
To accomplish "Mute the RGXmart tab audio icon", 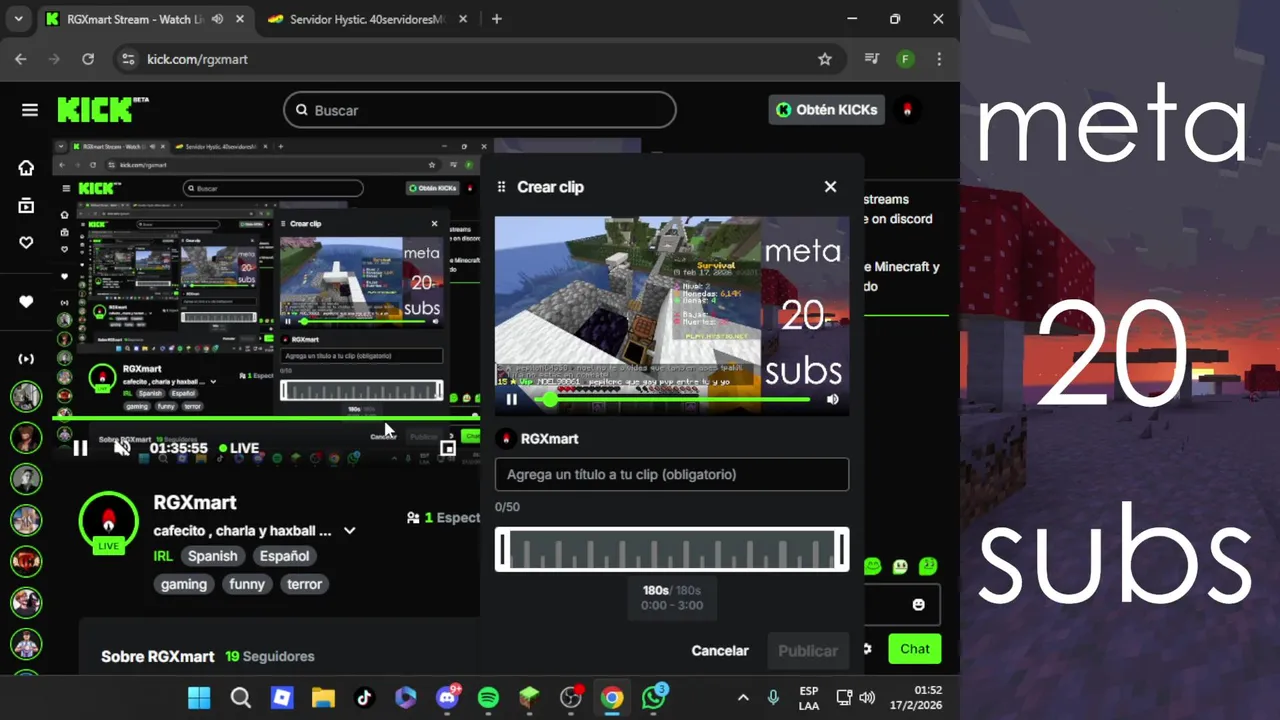I will [x=218, y=19].
